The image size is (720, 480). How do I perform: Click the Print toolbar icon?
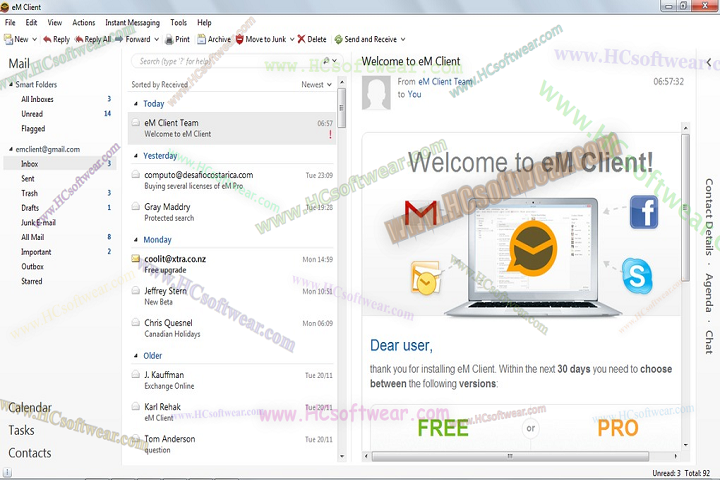(169, 40)
